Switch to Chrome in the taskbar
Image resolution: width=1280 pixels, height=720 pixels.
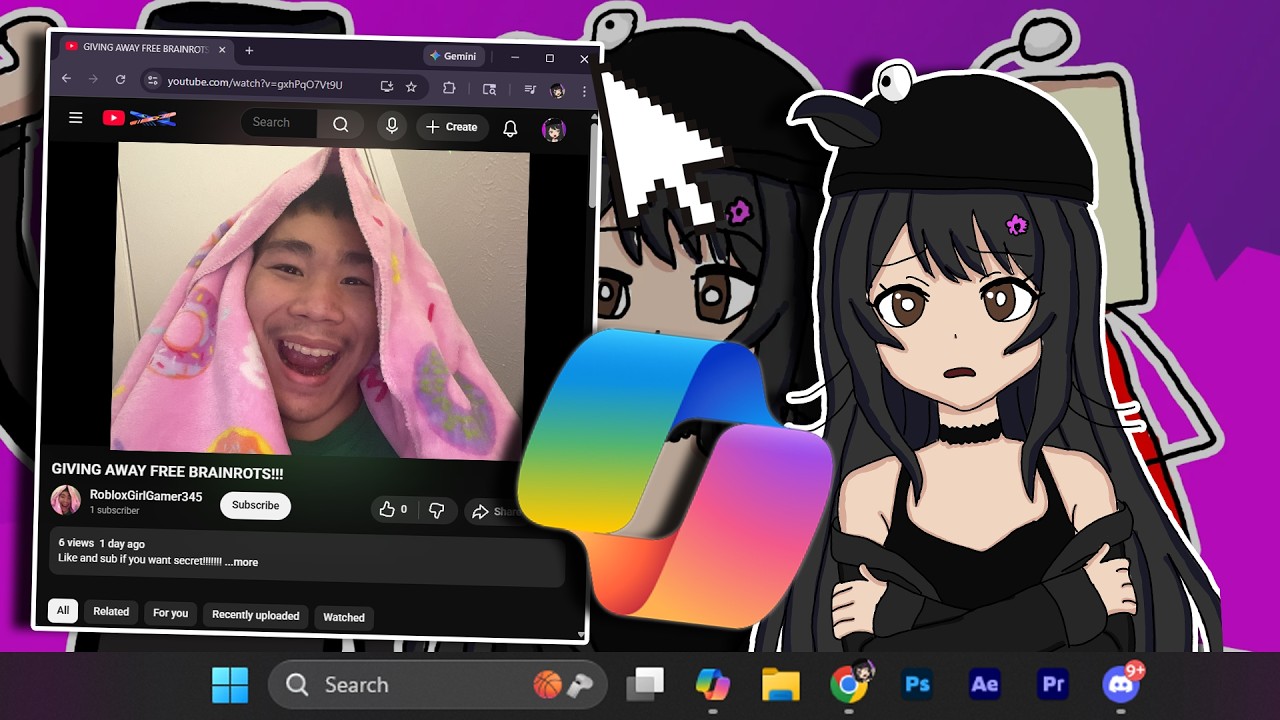[x=848, y=685]
